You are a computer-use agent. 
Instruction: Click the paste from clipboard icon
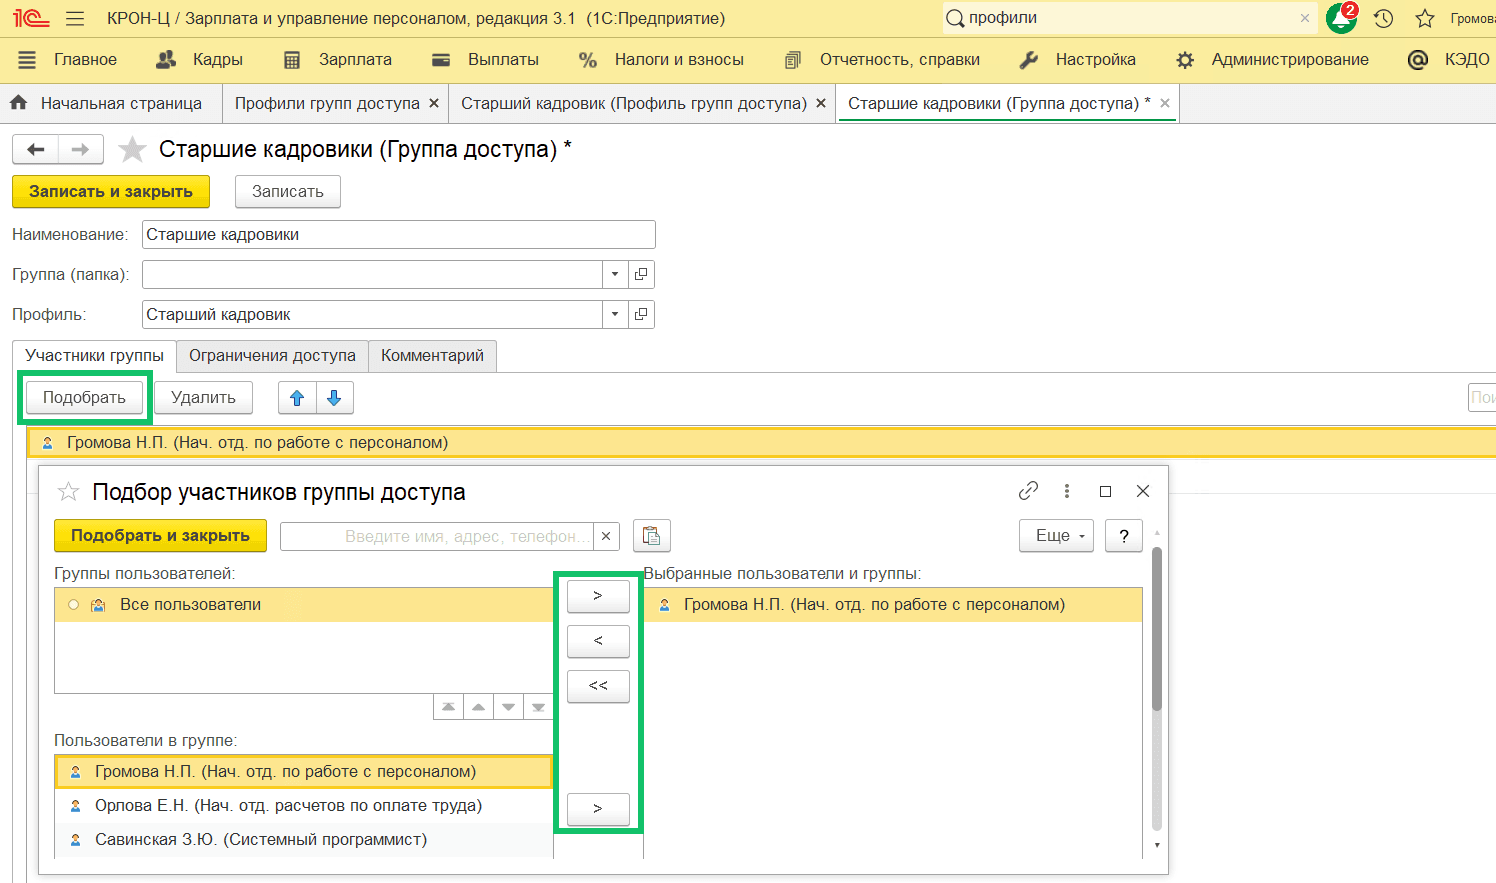pyautogui.click(x=651, y=536)
